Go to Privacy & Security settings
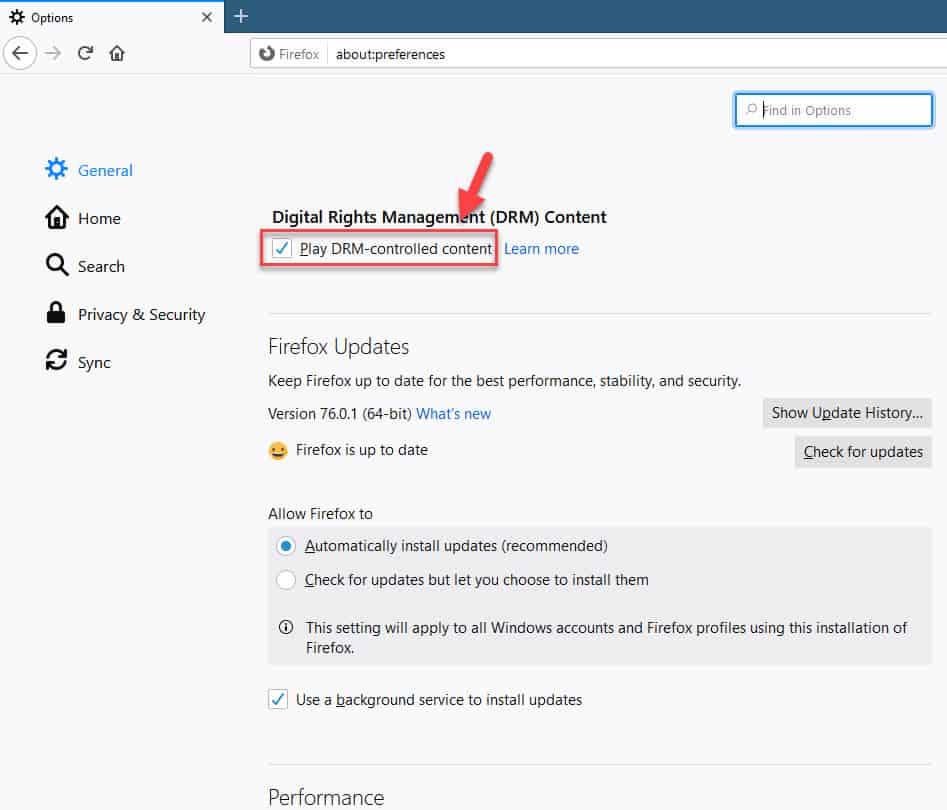This screenshot has height=810, width=947. coord(126,314)
